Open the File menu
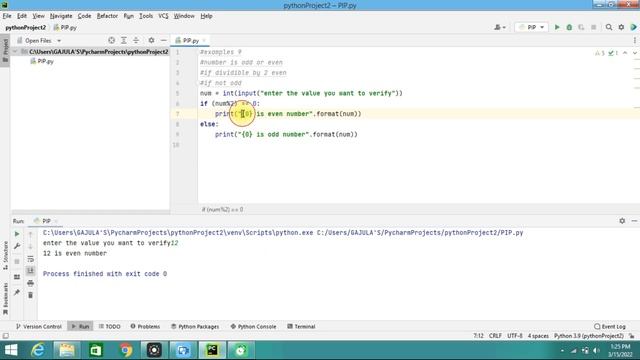640x360 pixels. point(7,16)
